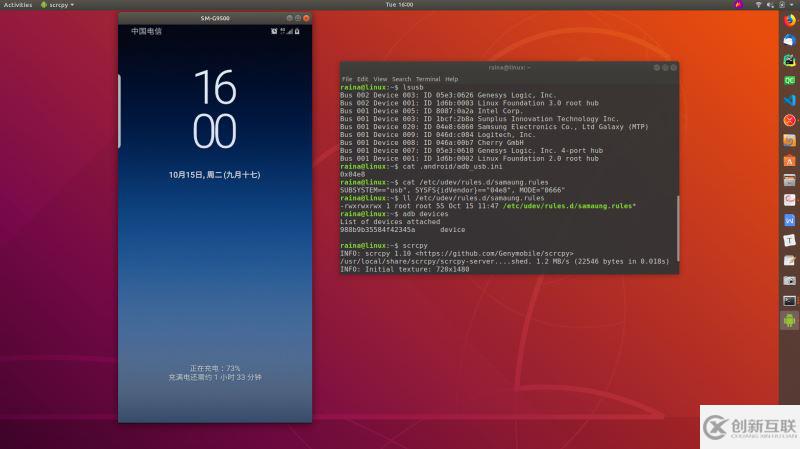Open the Terminal icon in the dock
The image size is (800, 449).
pos(789,300)
